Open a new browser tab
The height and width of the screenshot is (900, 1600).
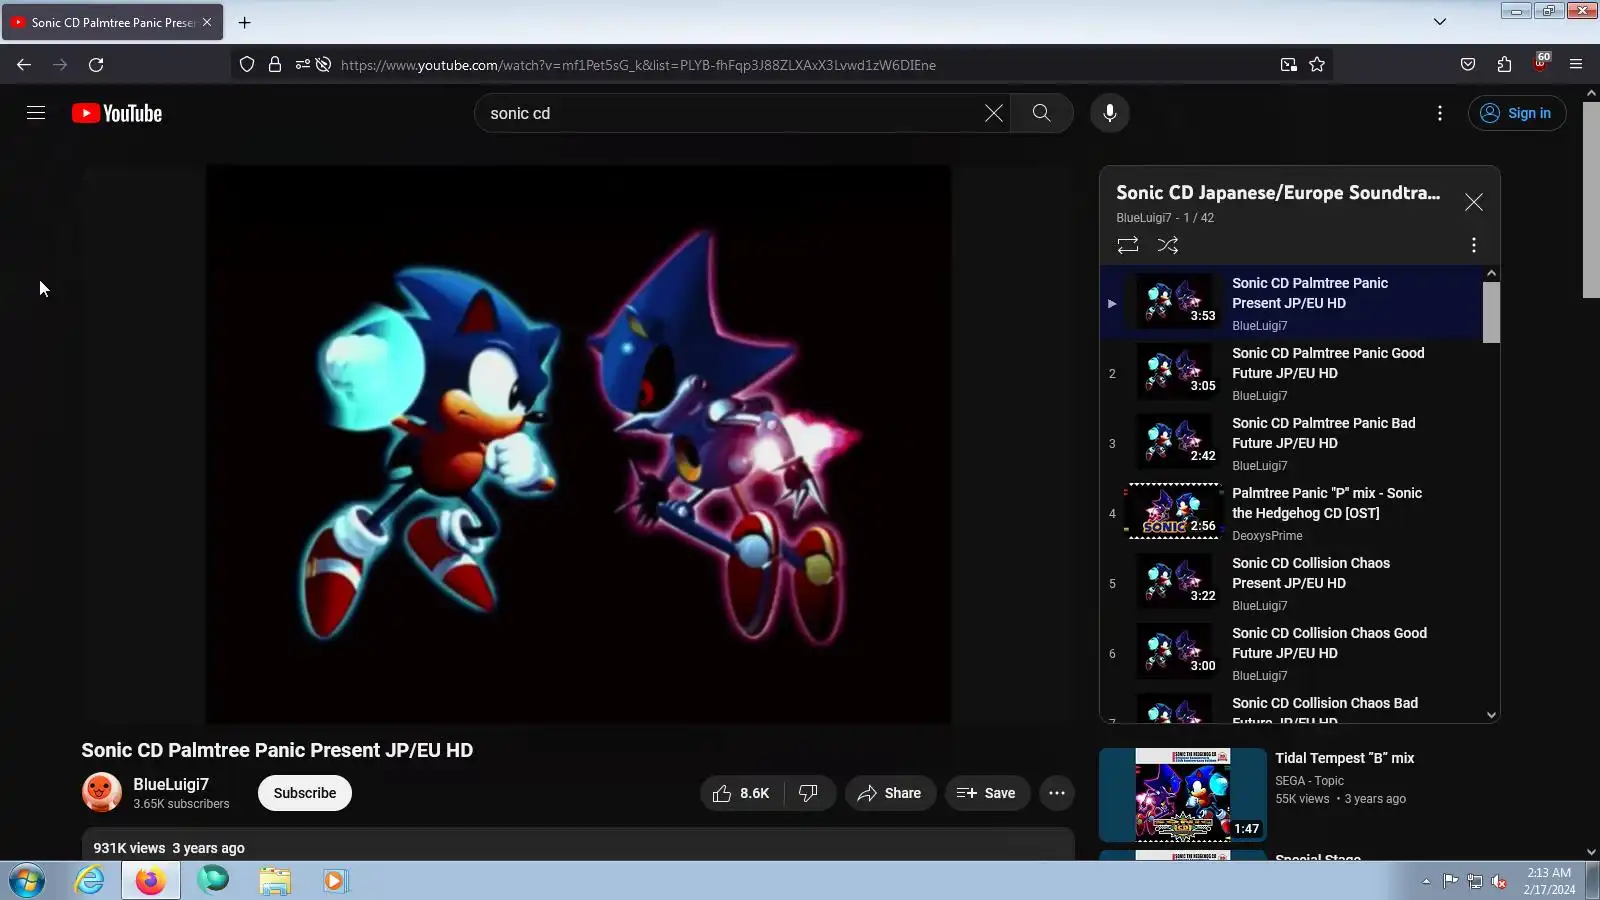click(244, 22)
